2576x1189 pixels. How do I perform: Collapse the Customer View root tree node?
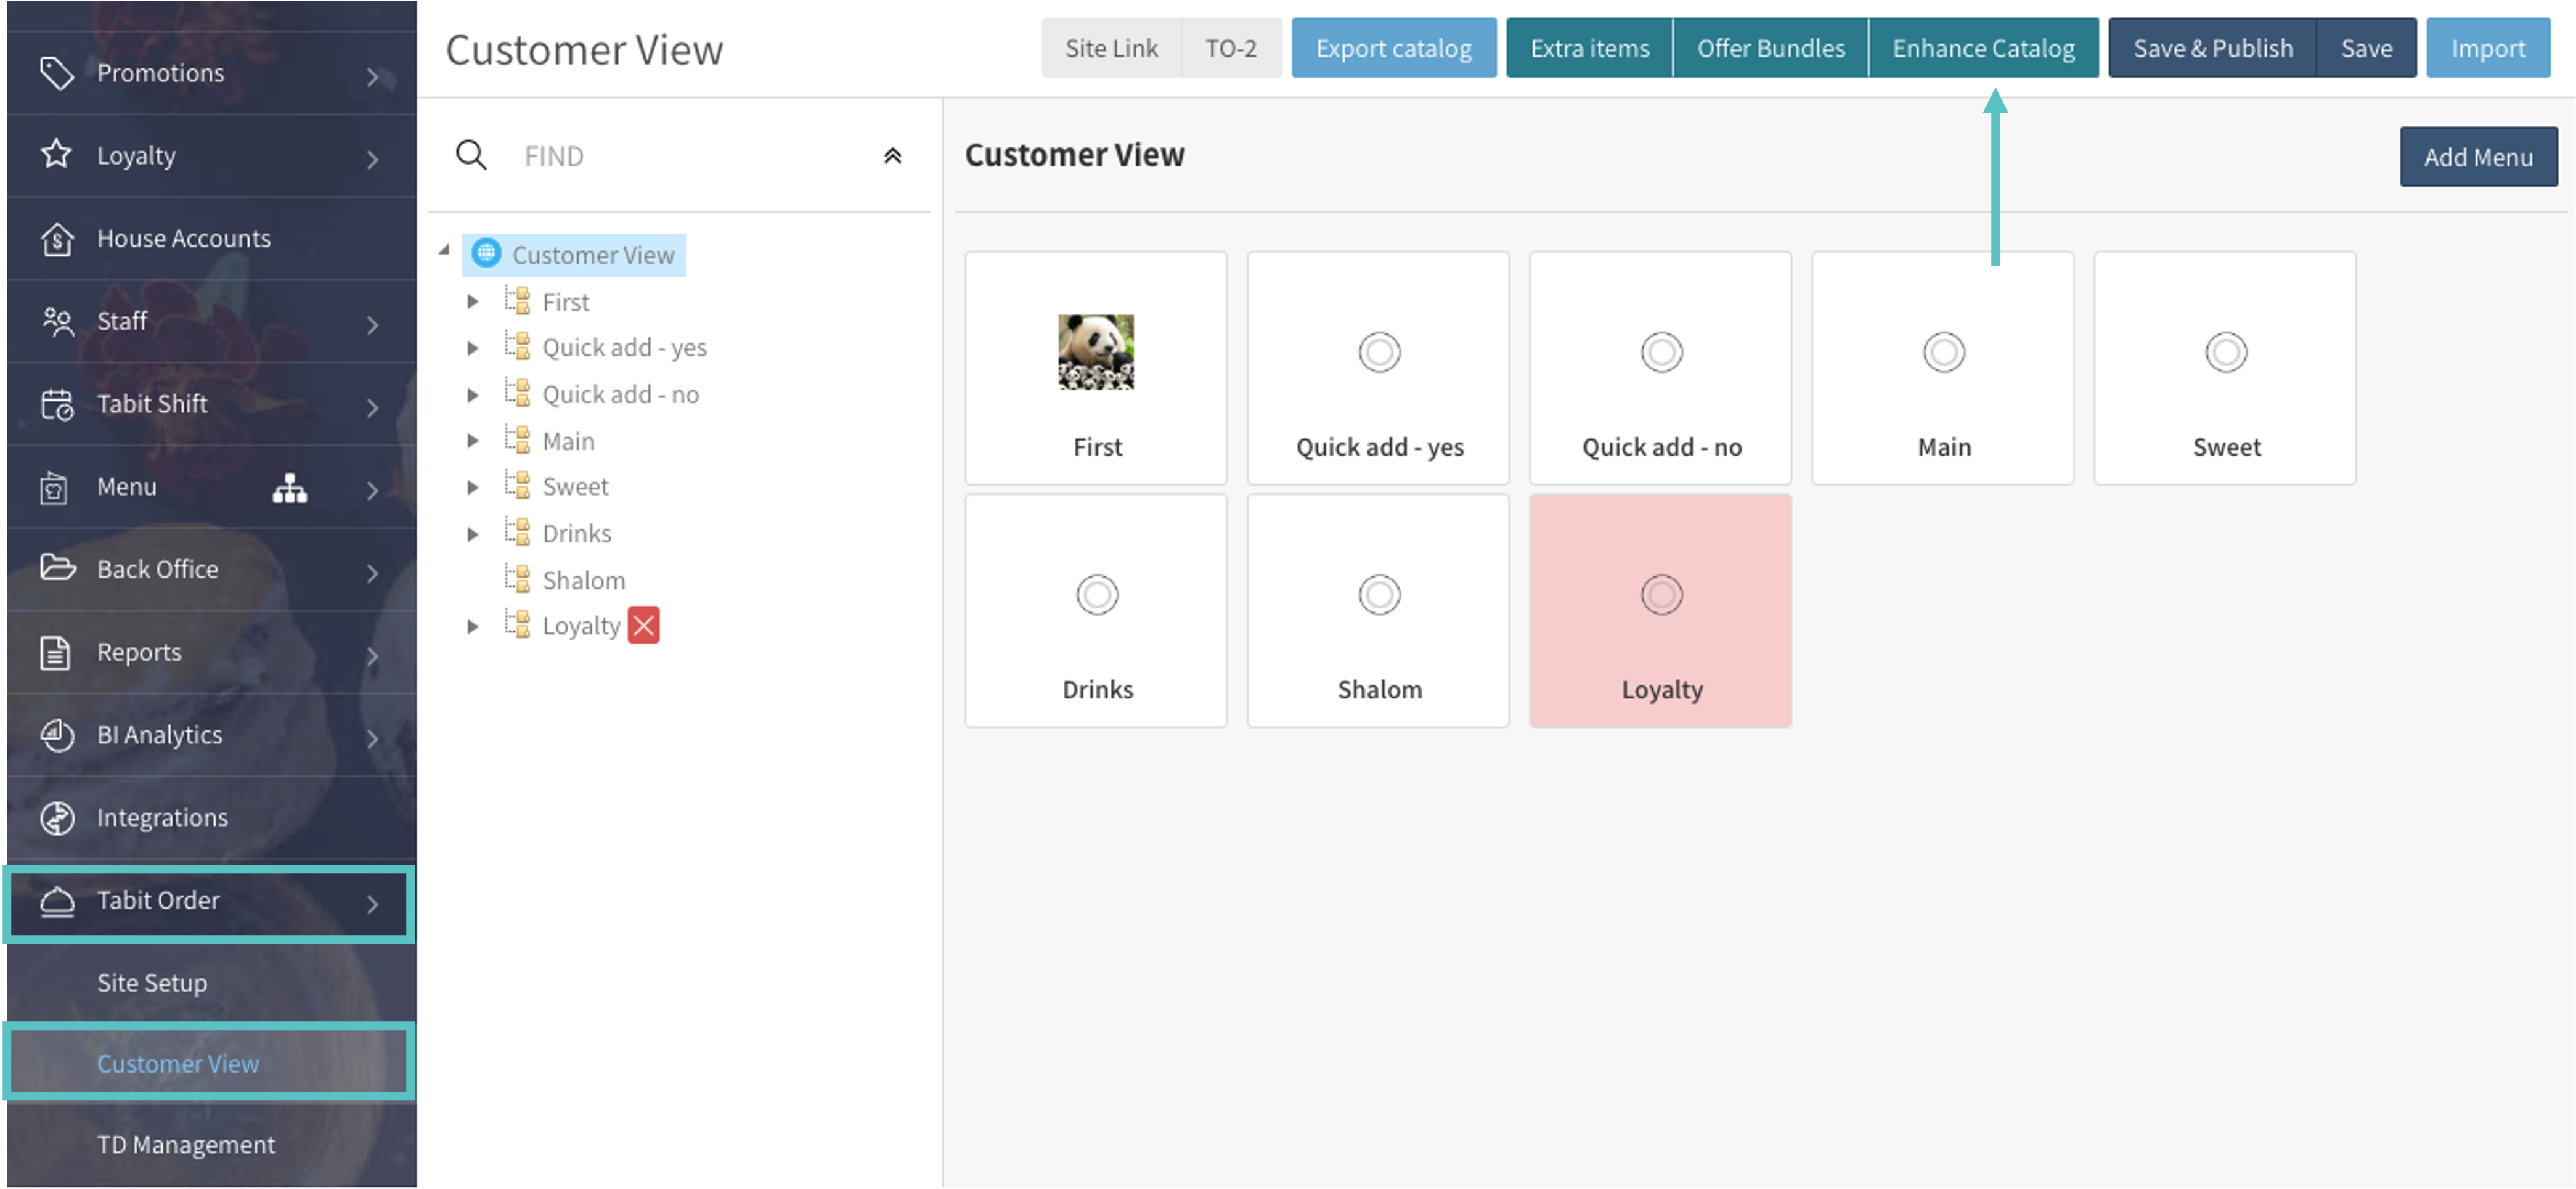(444, 250)
